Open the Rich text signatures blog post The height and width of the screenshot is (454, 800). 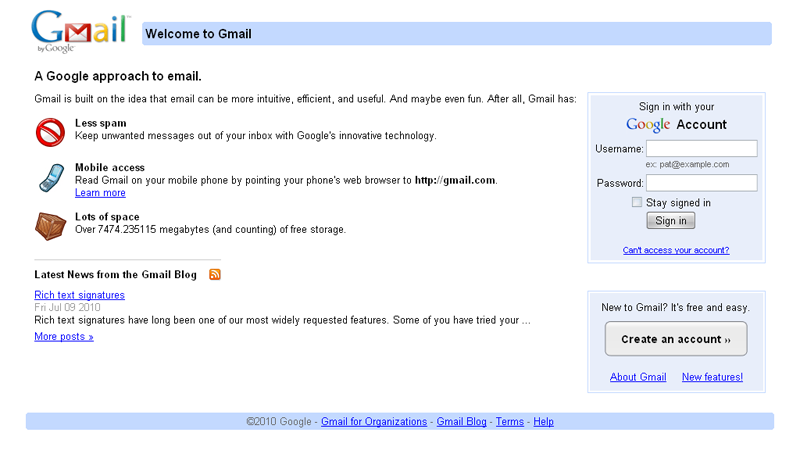(79, 295)
